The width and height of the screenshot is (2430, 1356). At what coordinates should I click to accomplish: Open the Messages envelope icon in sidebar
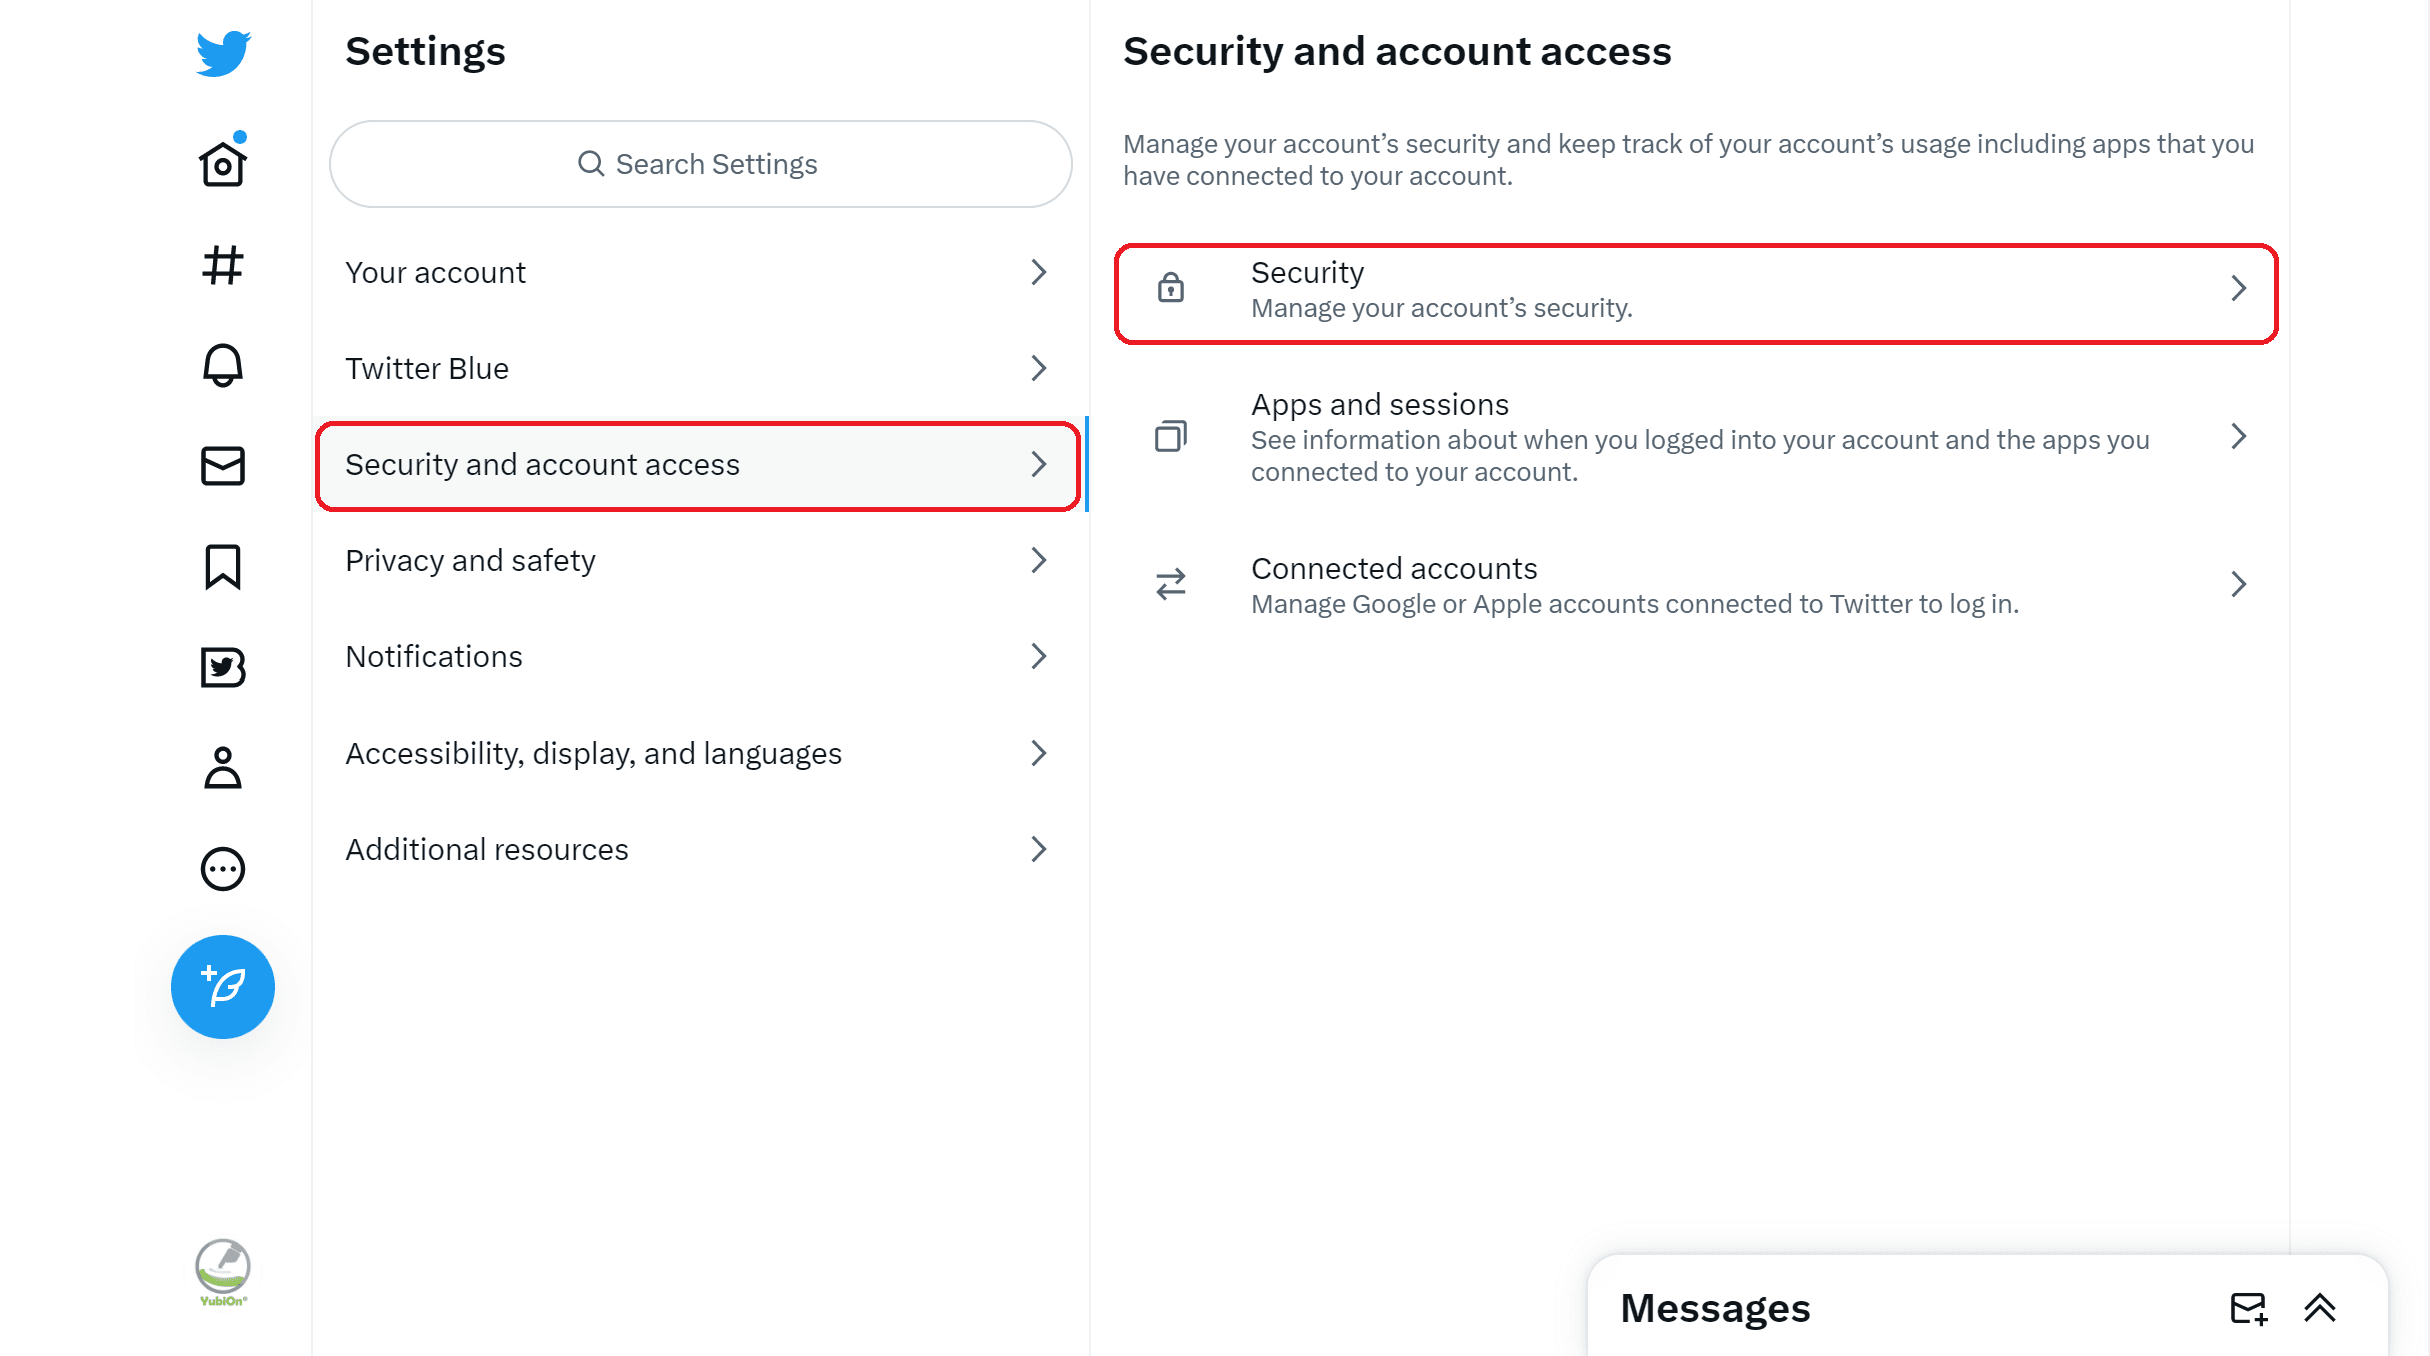point(223,466)
